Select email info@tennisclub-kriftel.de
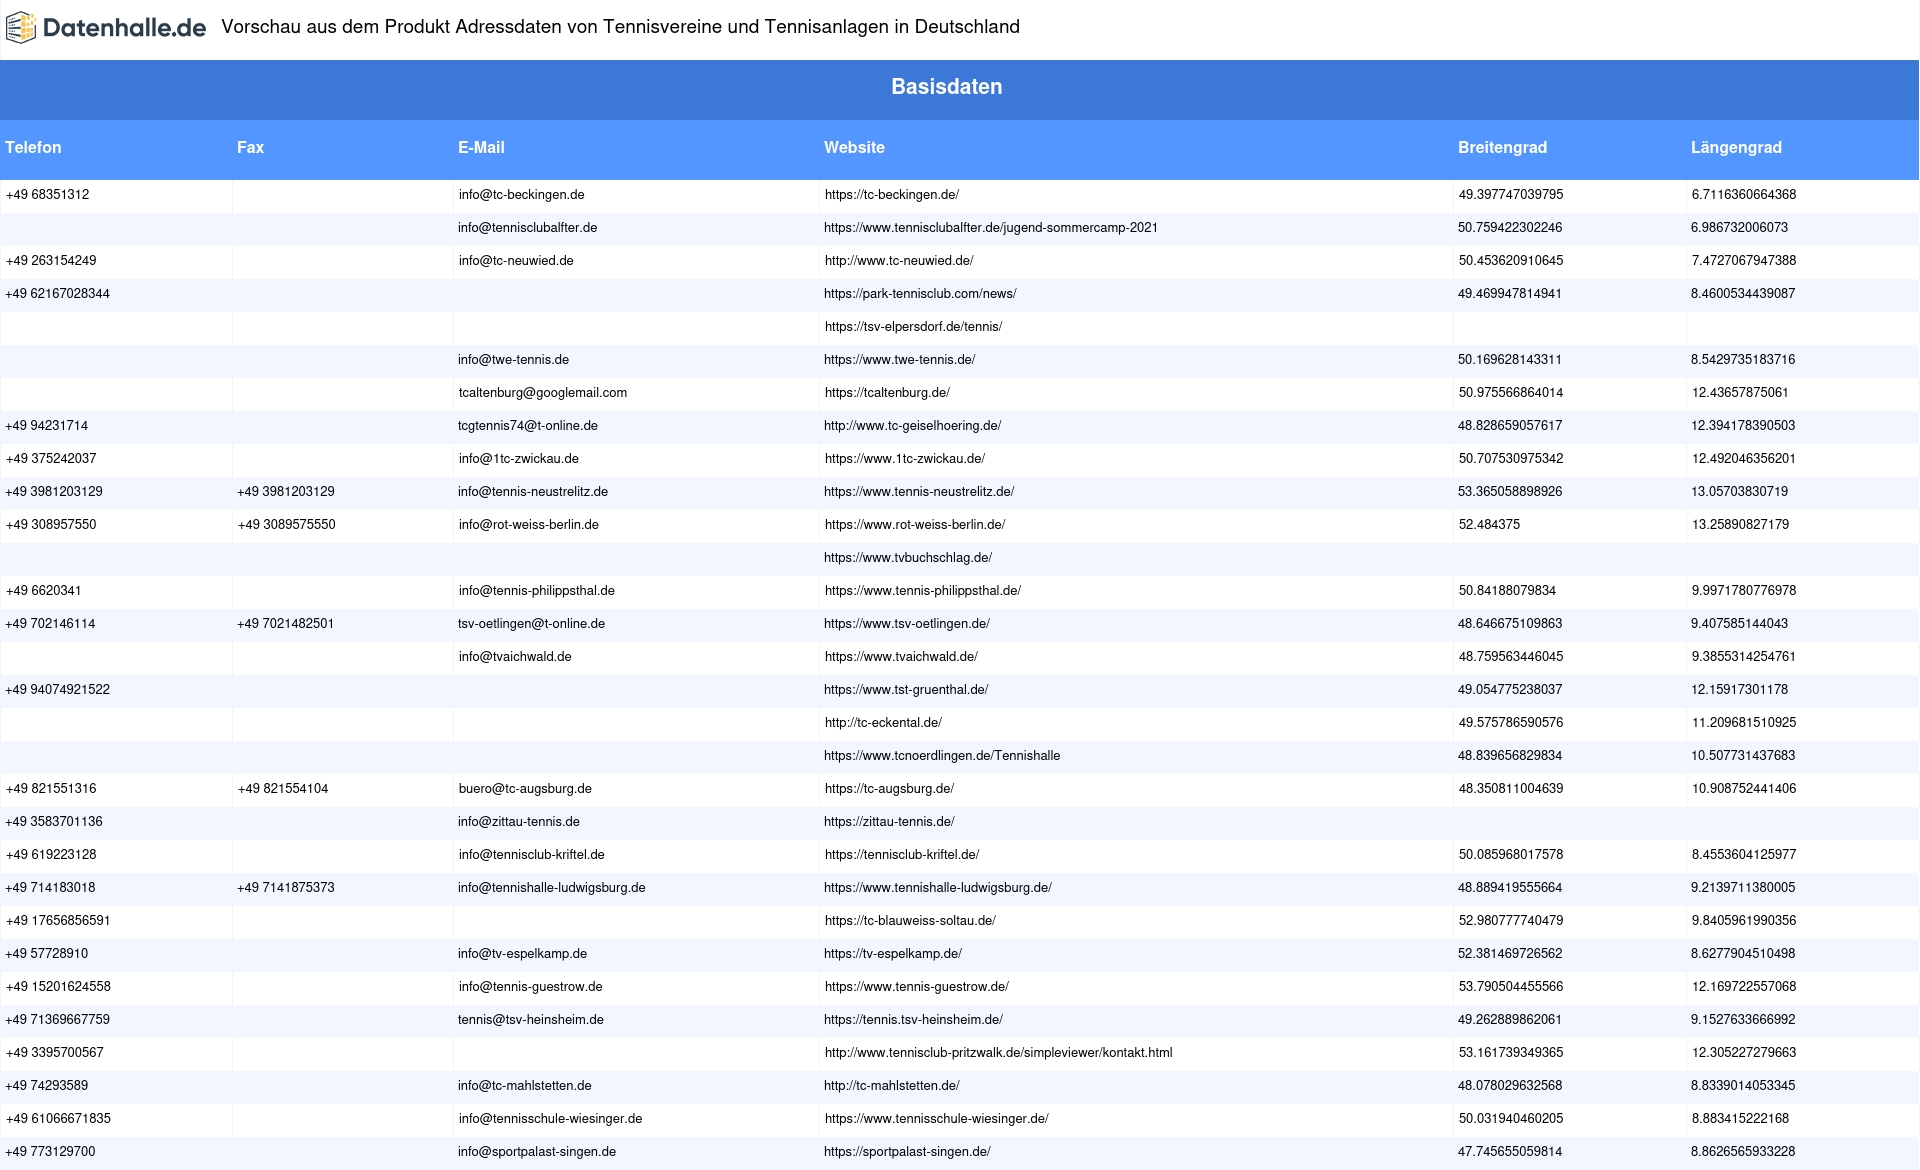Viewport: 1920px width, 1170px height. pyautogui.click(x=532, y=855)
